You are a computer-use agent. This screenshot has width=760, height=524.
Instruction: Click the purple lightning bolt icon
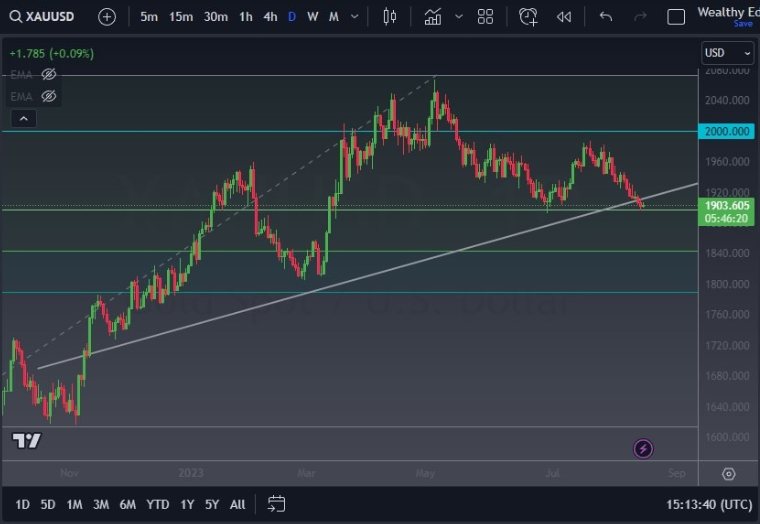click(x=643, y=449)
